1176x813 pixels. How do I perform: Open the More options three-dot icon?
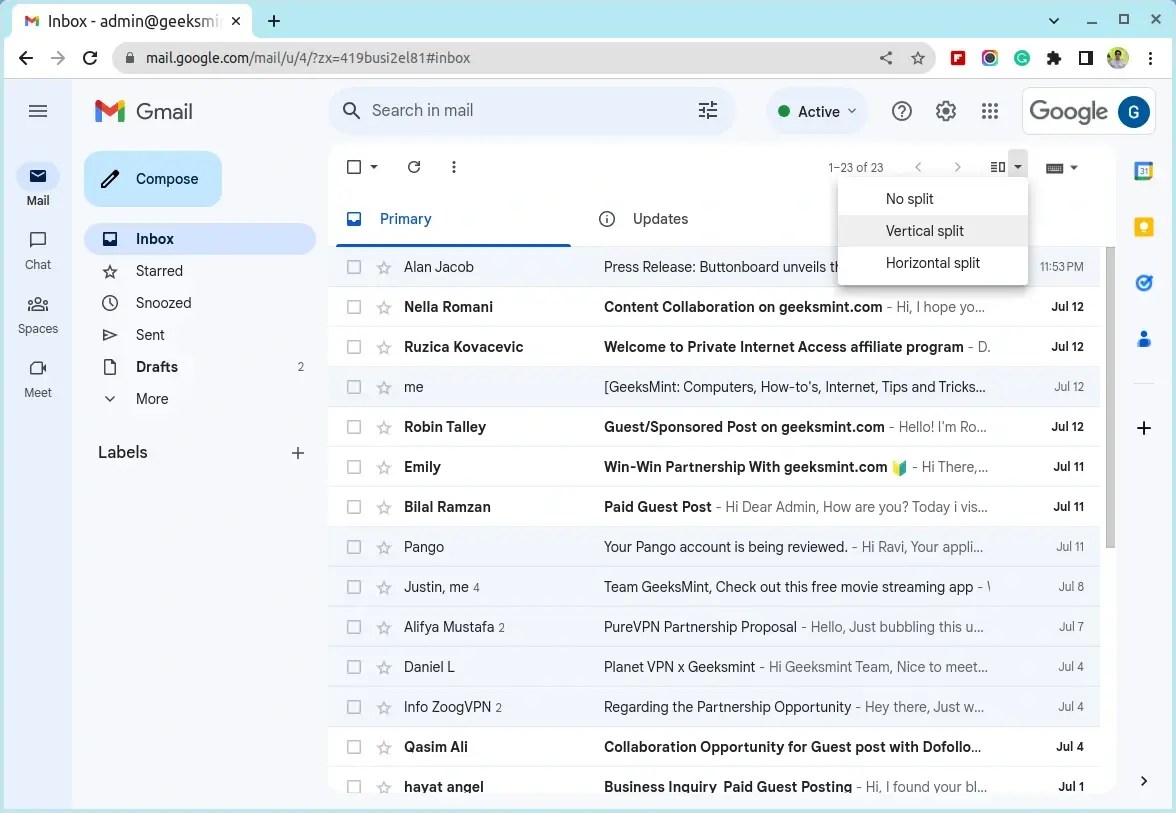click(x=454, y=167)
